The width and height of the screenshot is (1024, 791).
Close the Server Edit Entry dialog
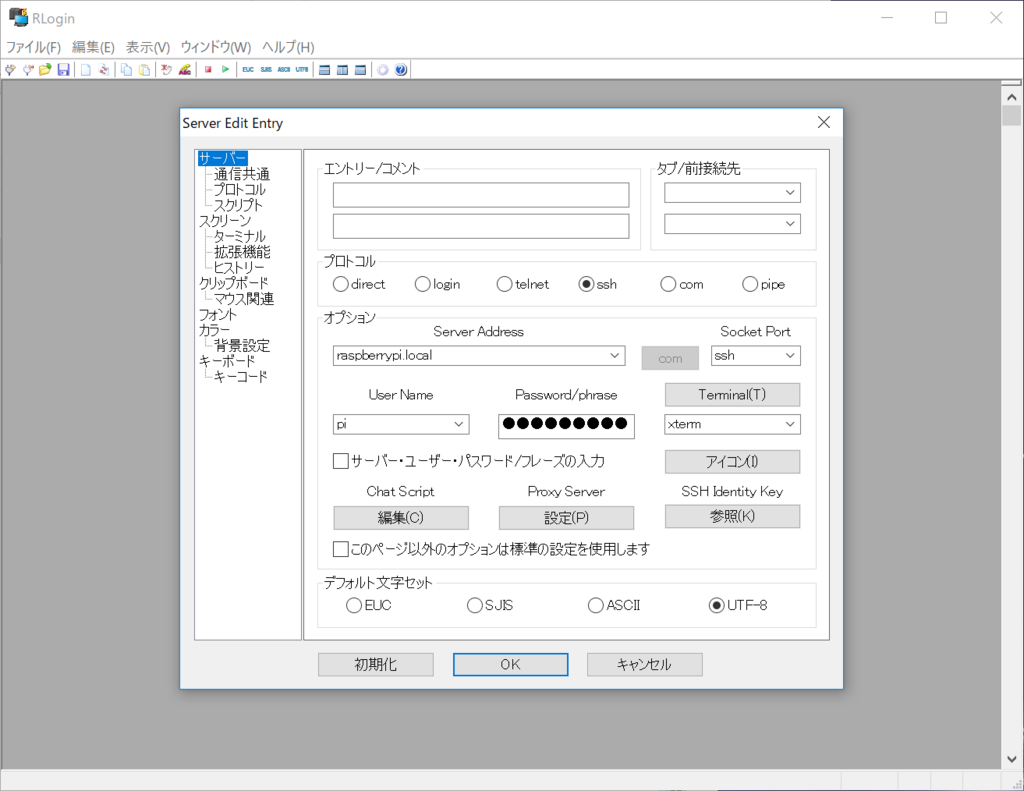(824, 122)
